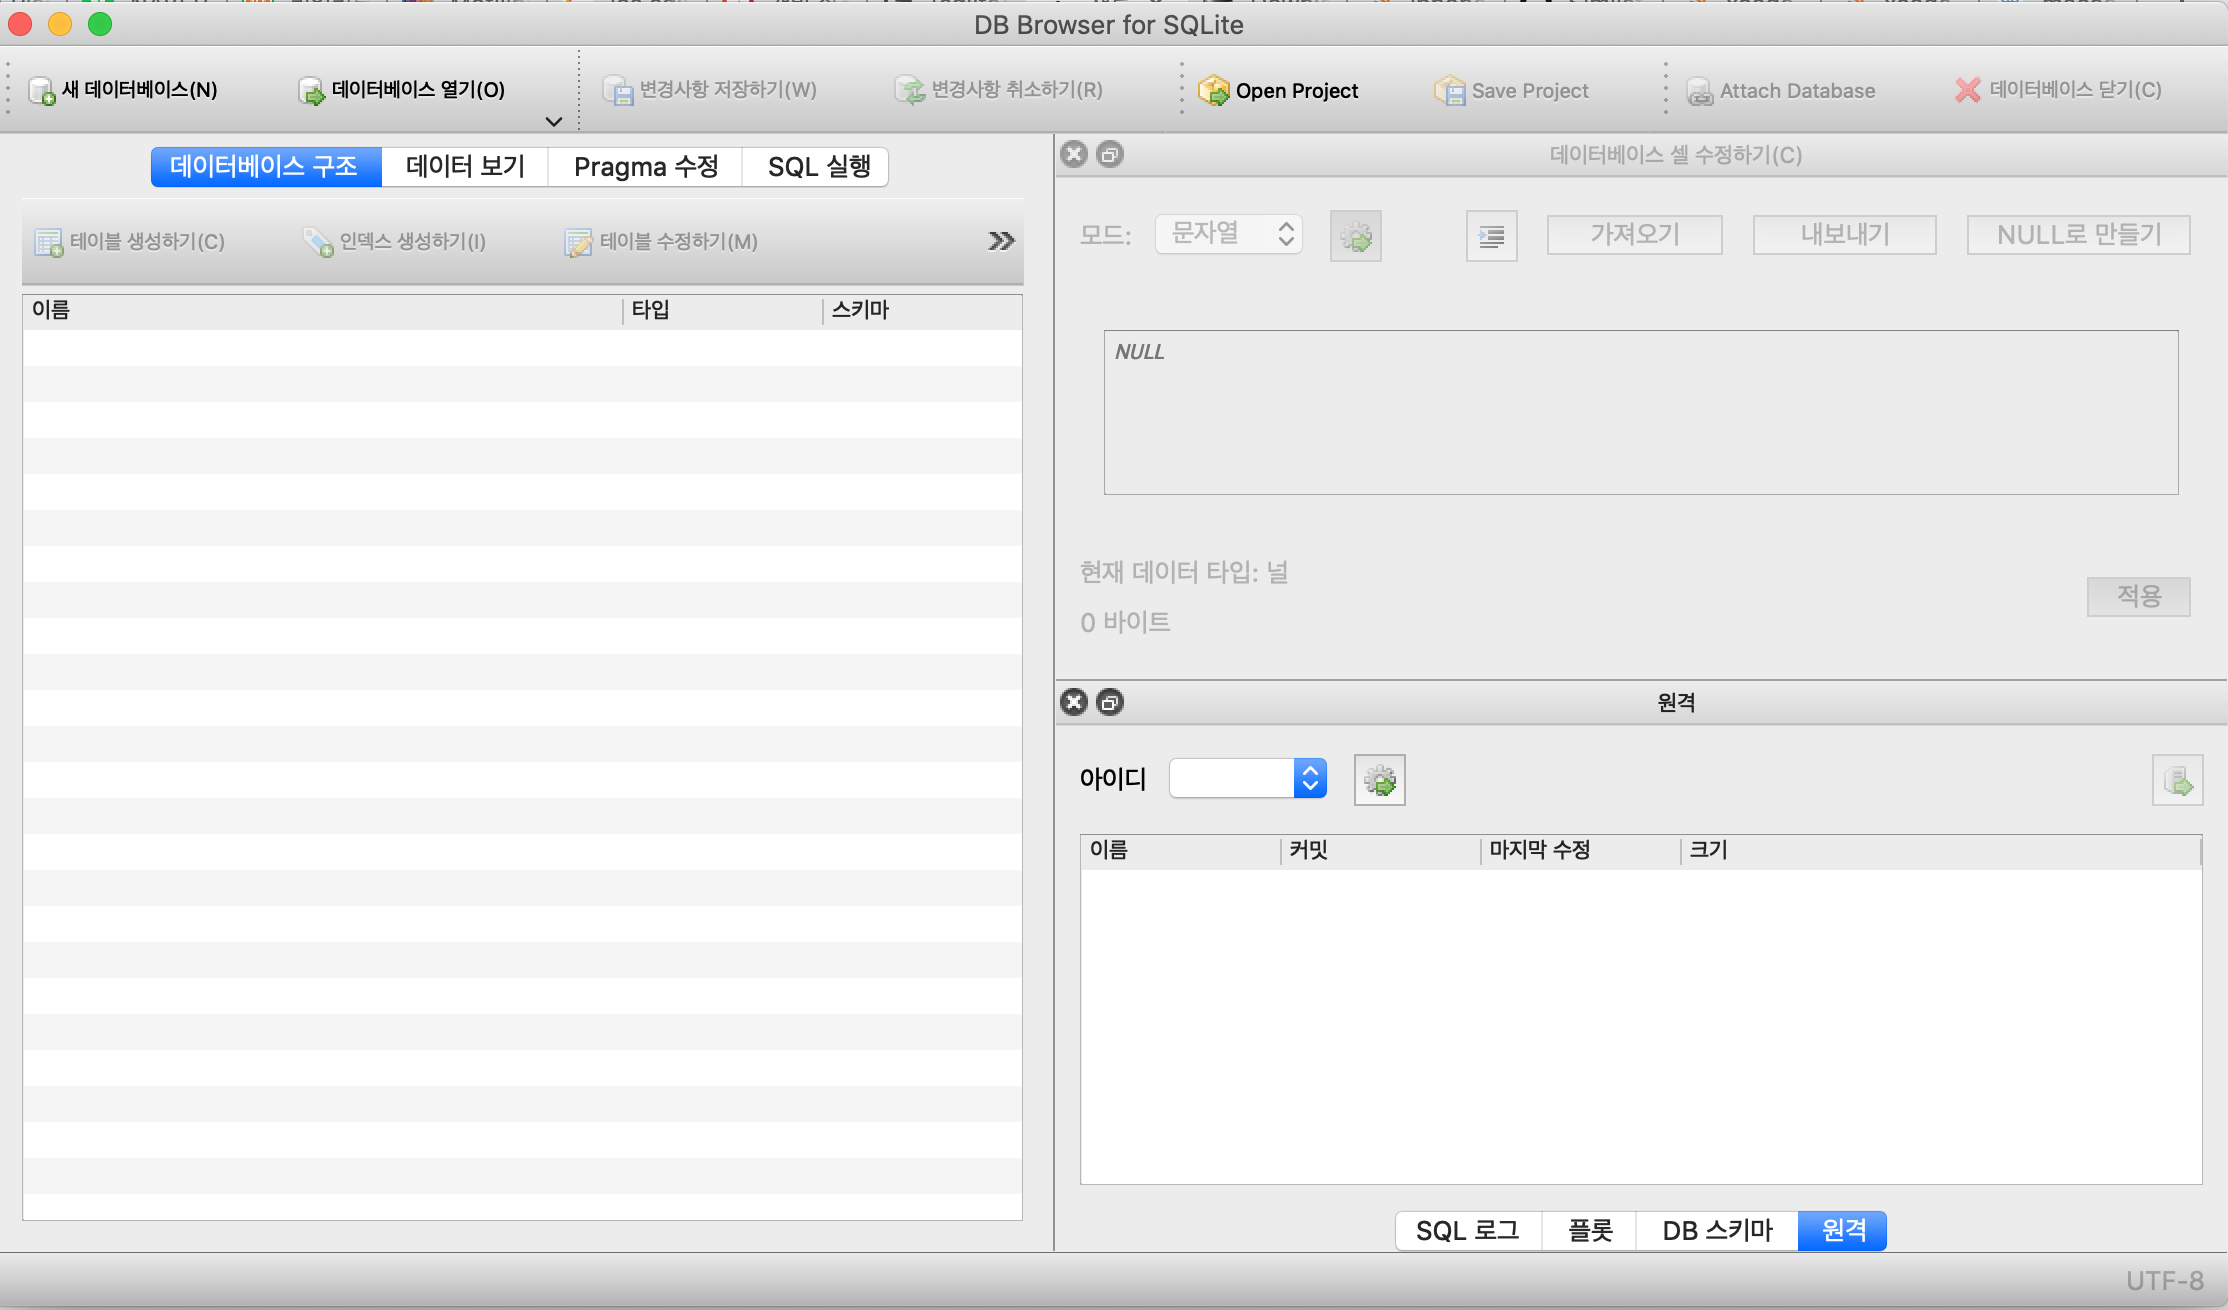
Task: Click the 이름 column header in the structure list
Action: coord(52,310)
